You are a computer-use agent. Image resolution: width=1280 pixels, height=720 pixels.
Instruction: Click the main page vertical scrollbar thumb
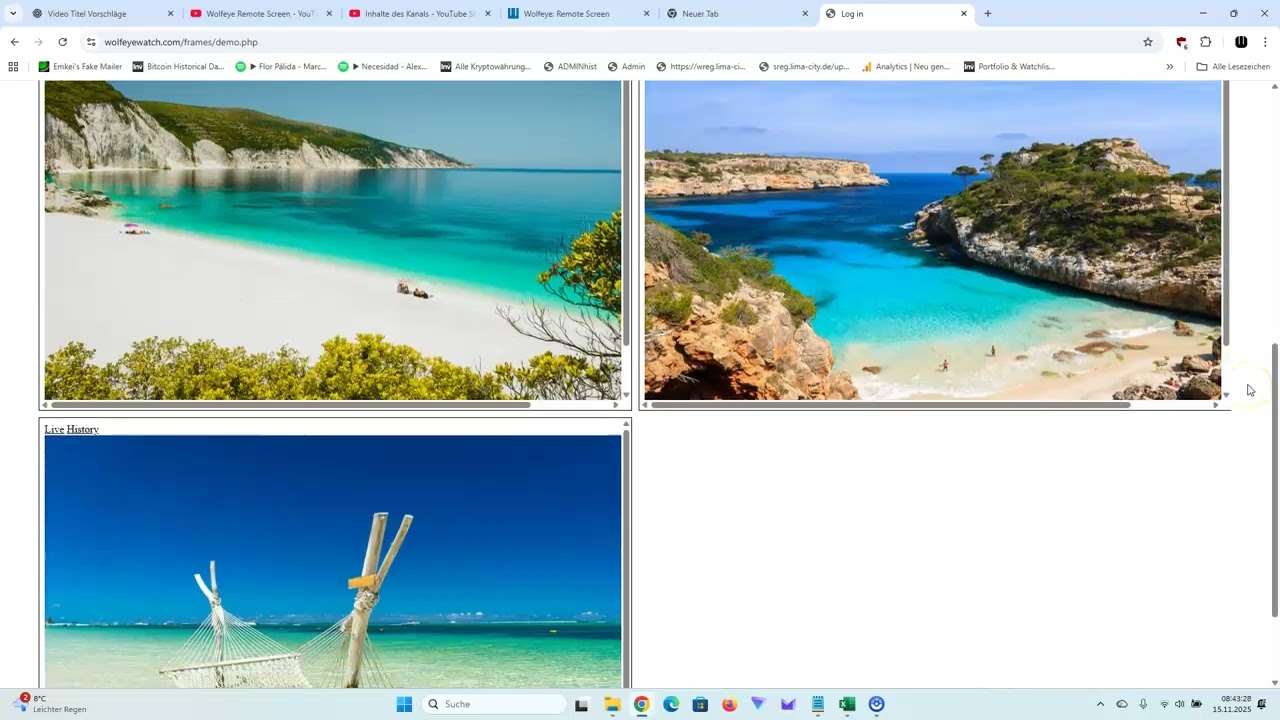(1275, 480)
